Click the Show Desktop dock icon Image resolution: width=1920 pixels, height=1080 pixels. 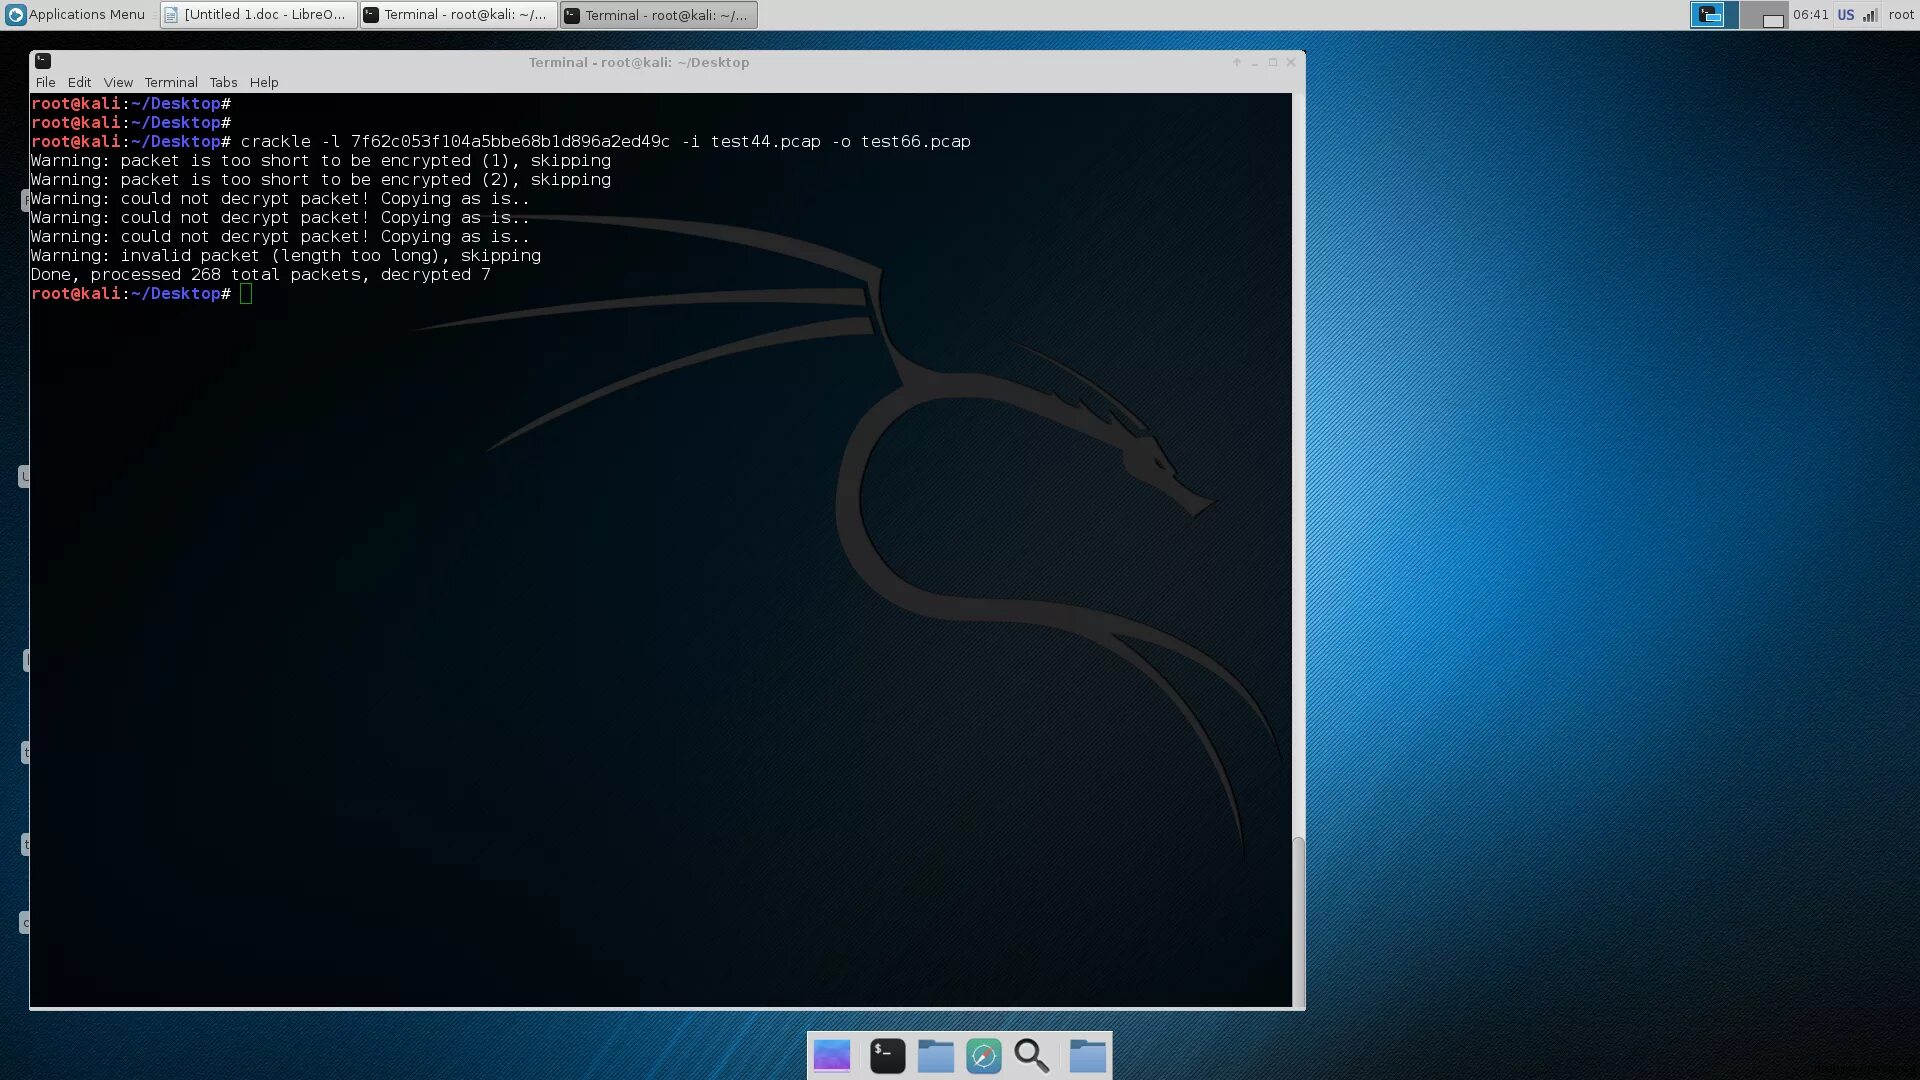[831, 1056]
